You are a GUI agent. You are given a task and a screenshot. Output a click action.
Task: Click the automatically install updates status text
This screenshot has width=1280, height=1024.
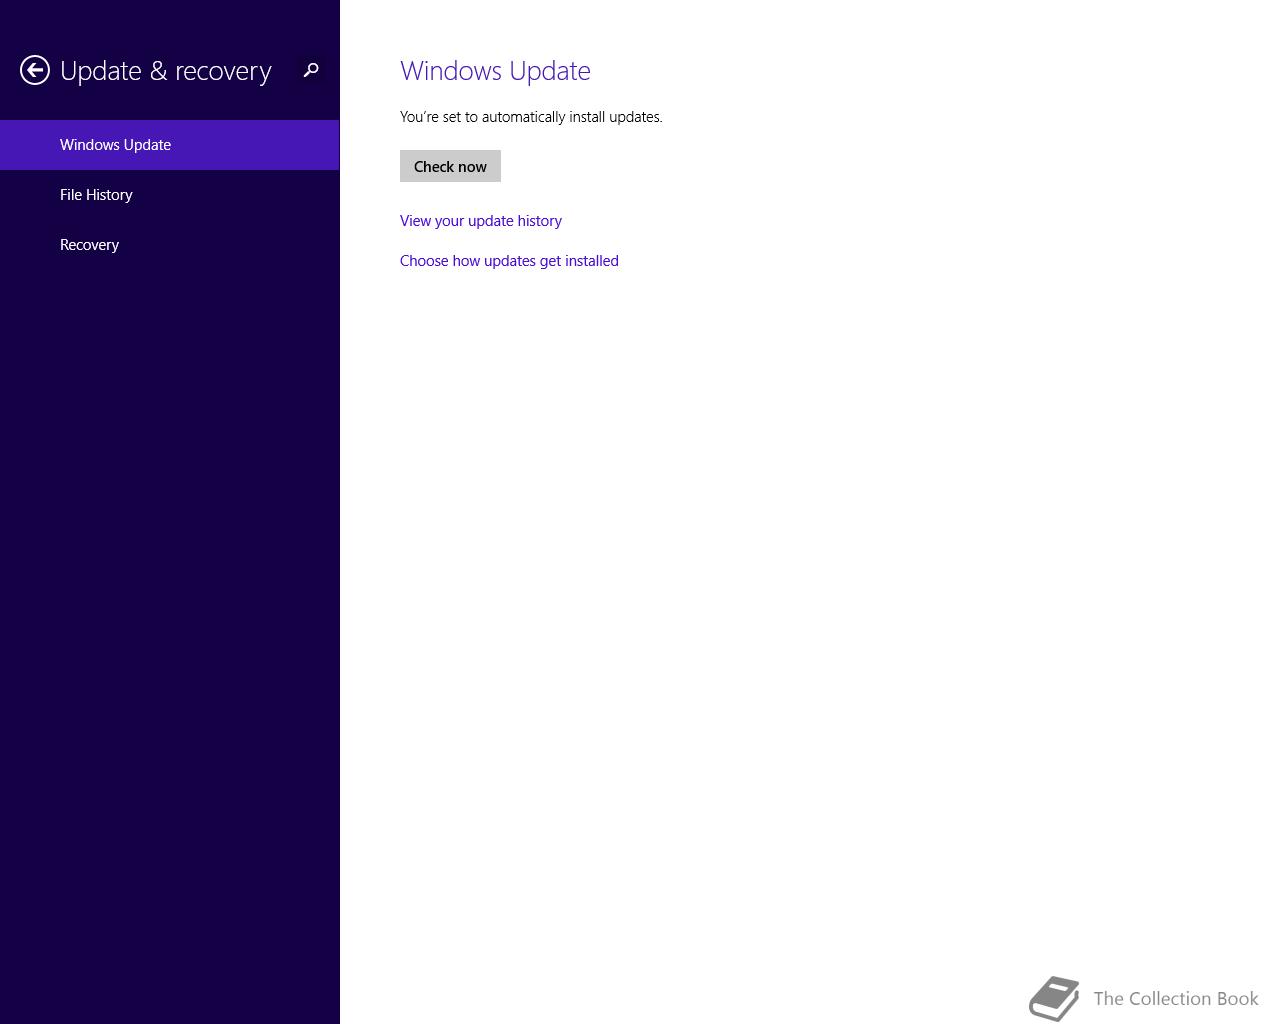(x=531, y=117)
